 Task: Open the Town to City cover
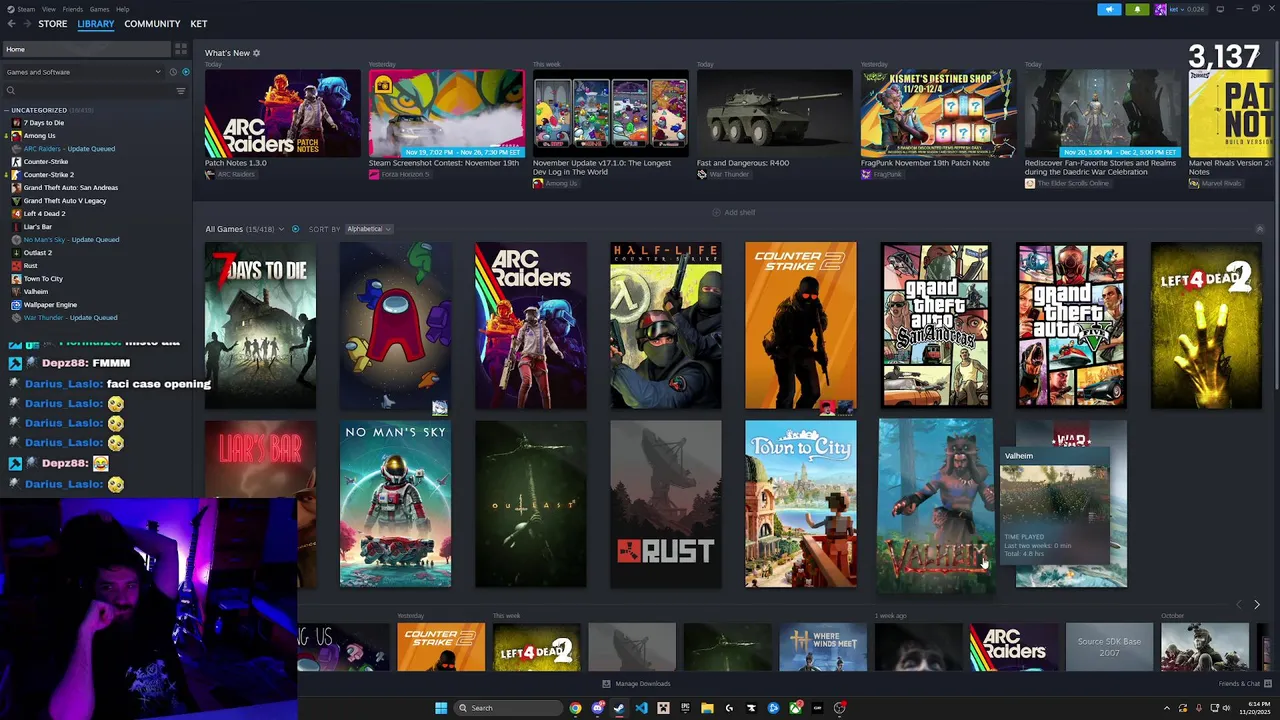[801, 504]
